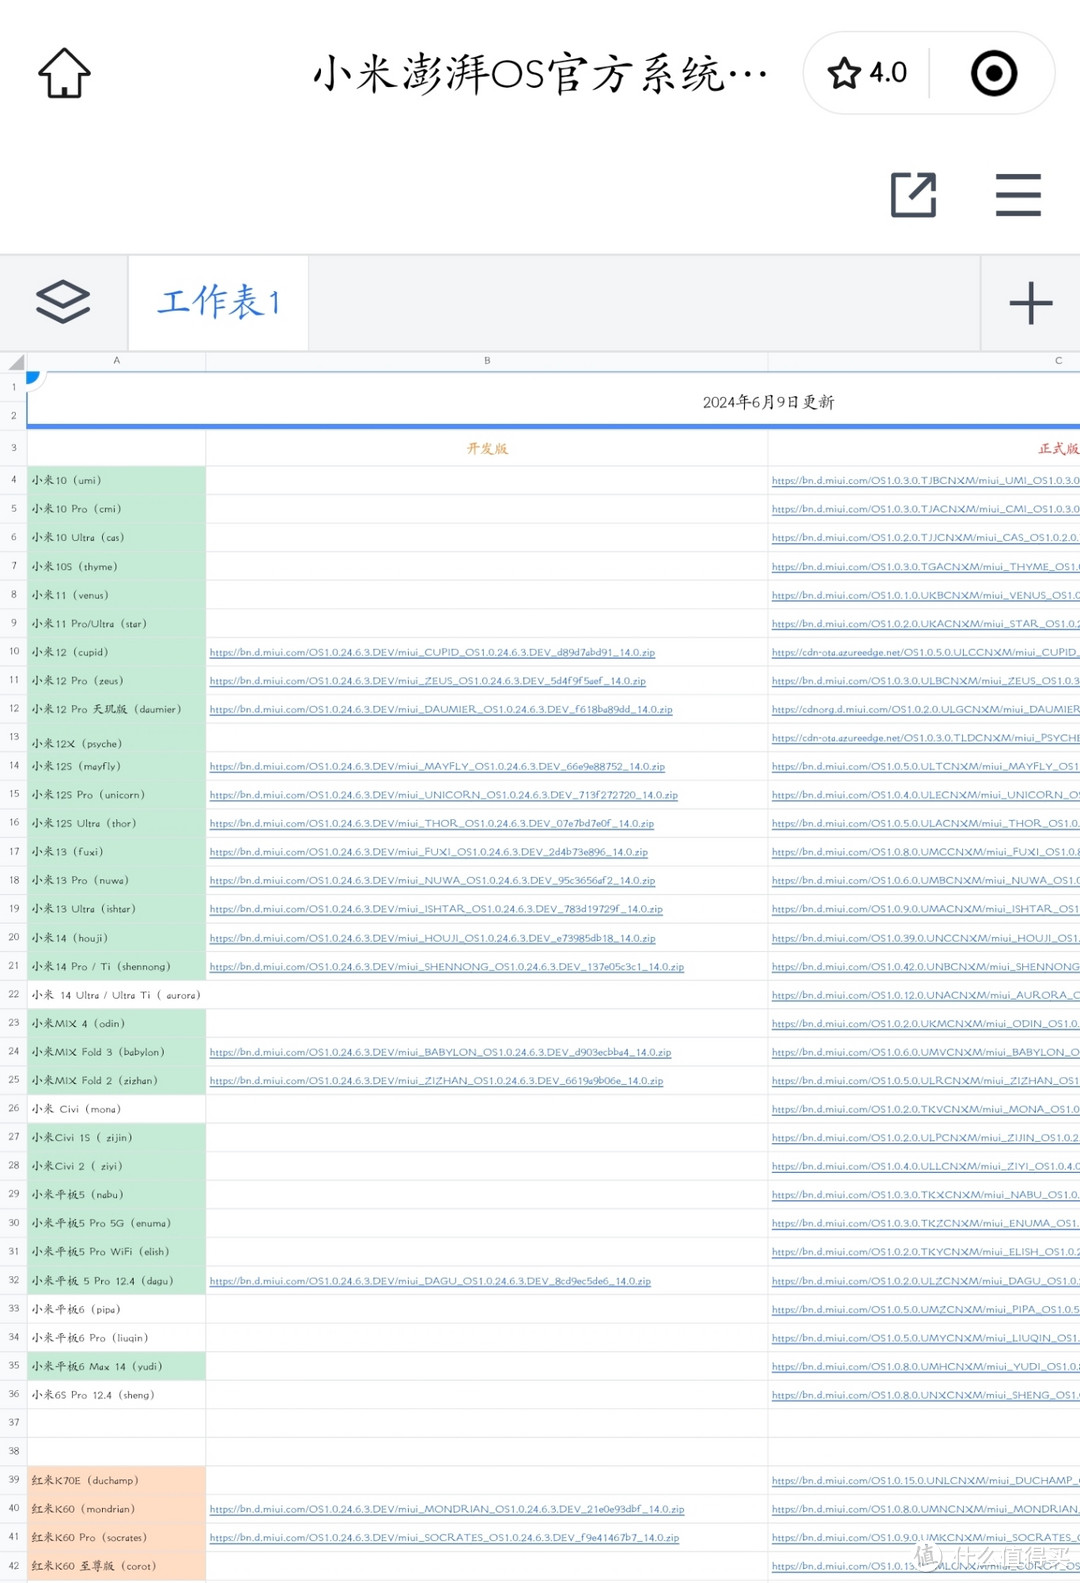Screen dimensions: 1080x1583
Task: Open the STAR stable ROM link
Action: [x=925, y=624]
